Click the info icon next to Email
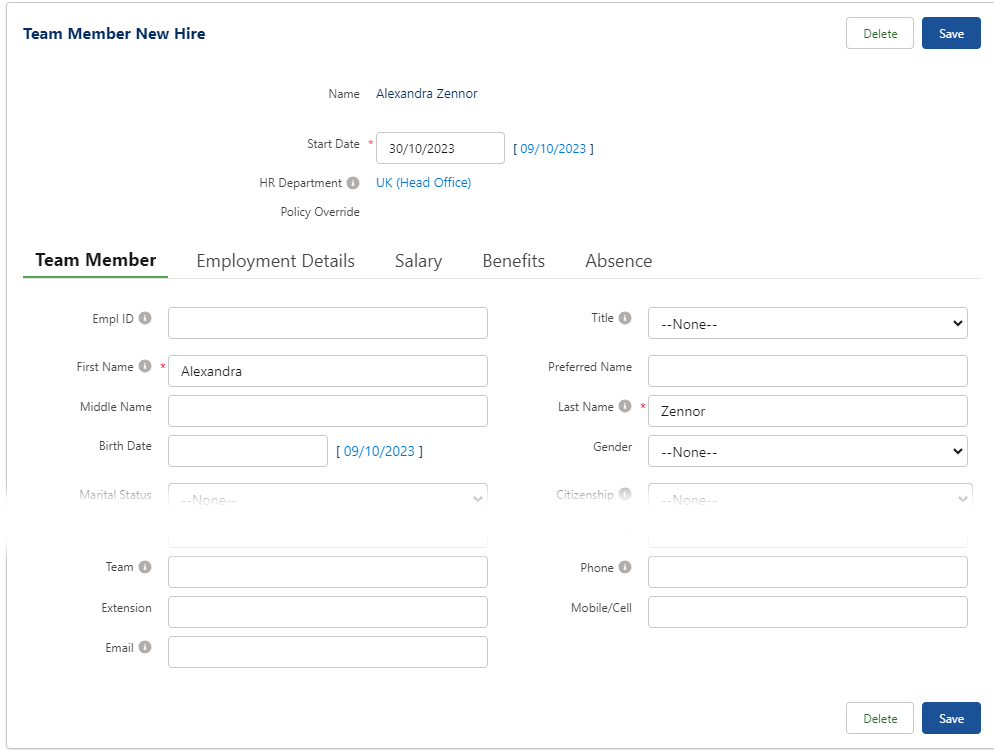994x750 pixels. 145,648
